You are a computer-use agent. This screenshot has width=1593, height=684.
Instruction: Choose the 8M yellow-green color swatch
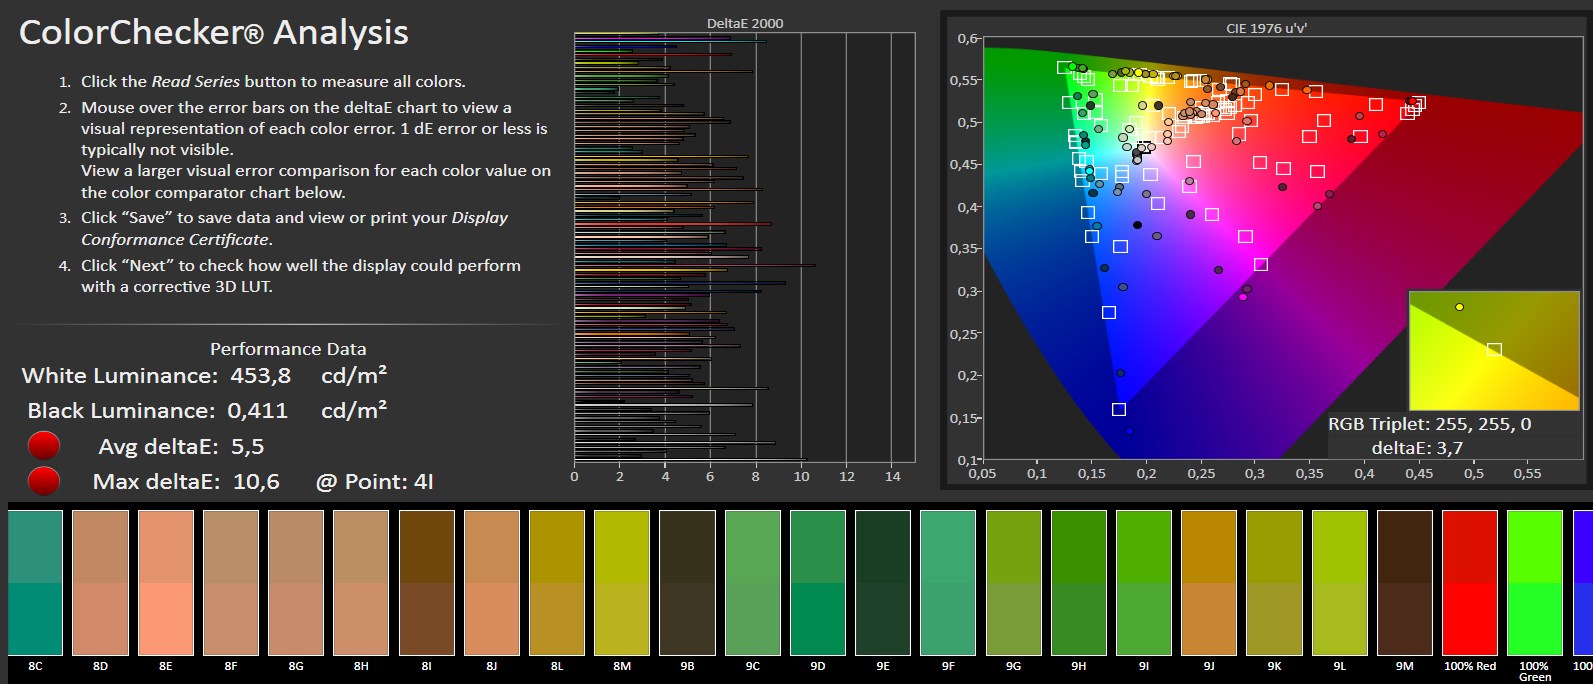[621, 583]
